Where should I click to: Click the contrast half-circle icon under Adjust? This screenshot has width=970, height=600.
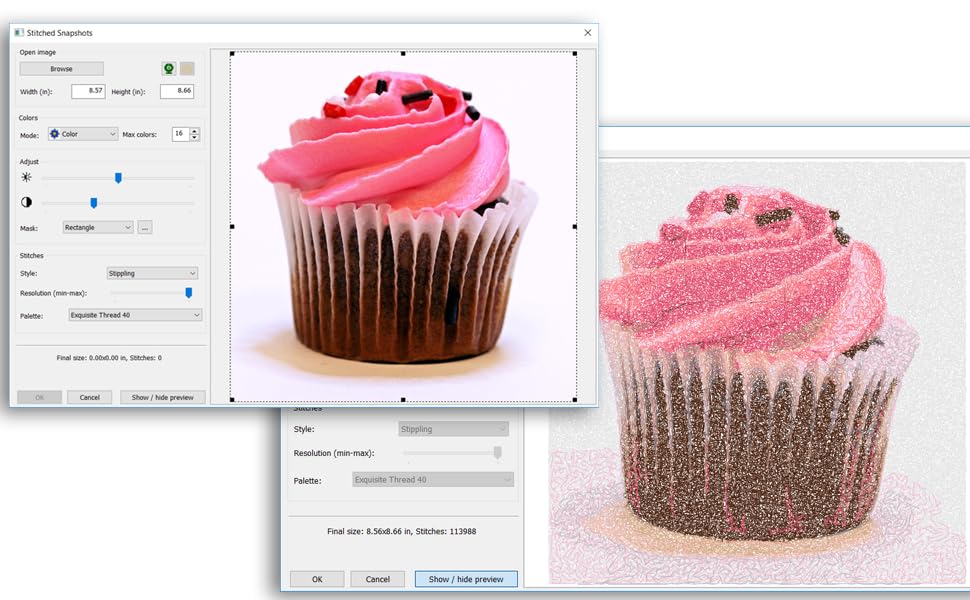[x=26, y=202]
